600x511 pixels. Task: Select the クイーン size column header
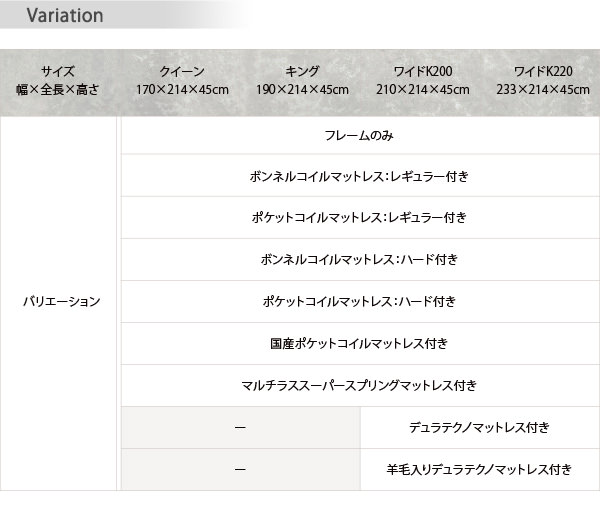tap(182, 81)
